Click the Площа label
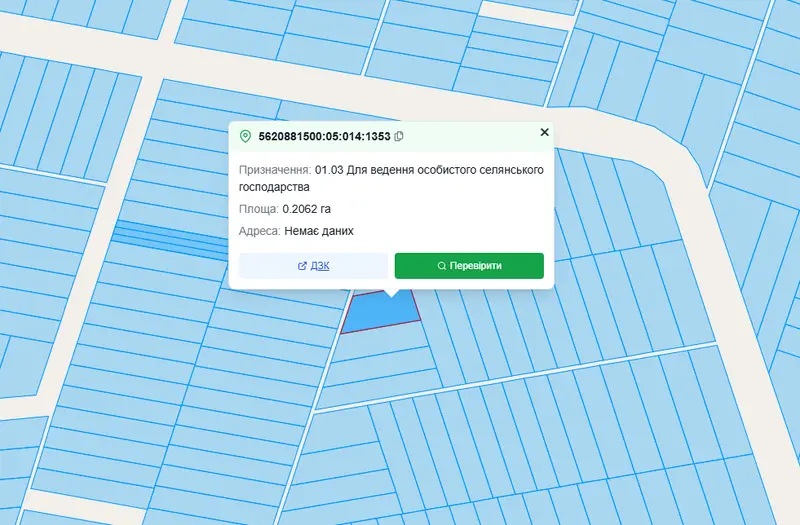This screenshot has width=800, height=525. point(259,209)
